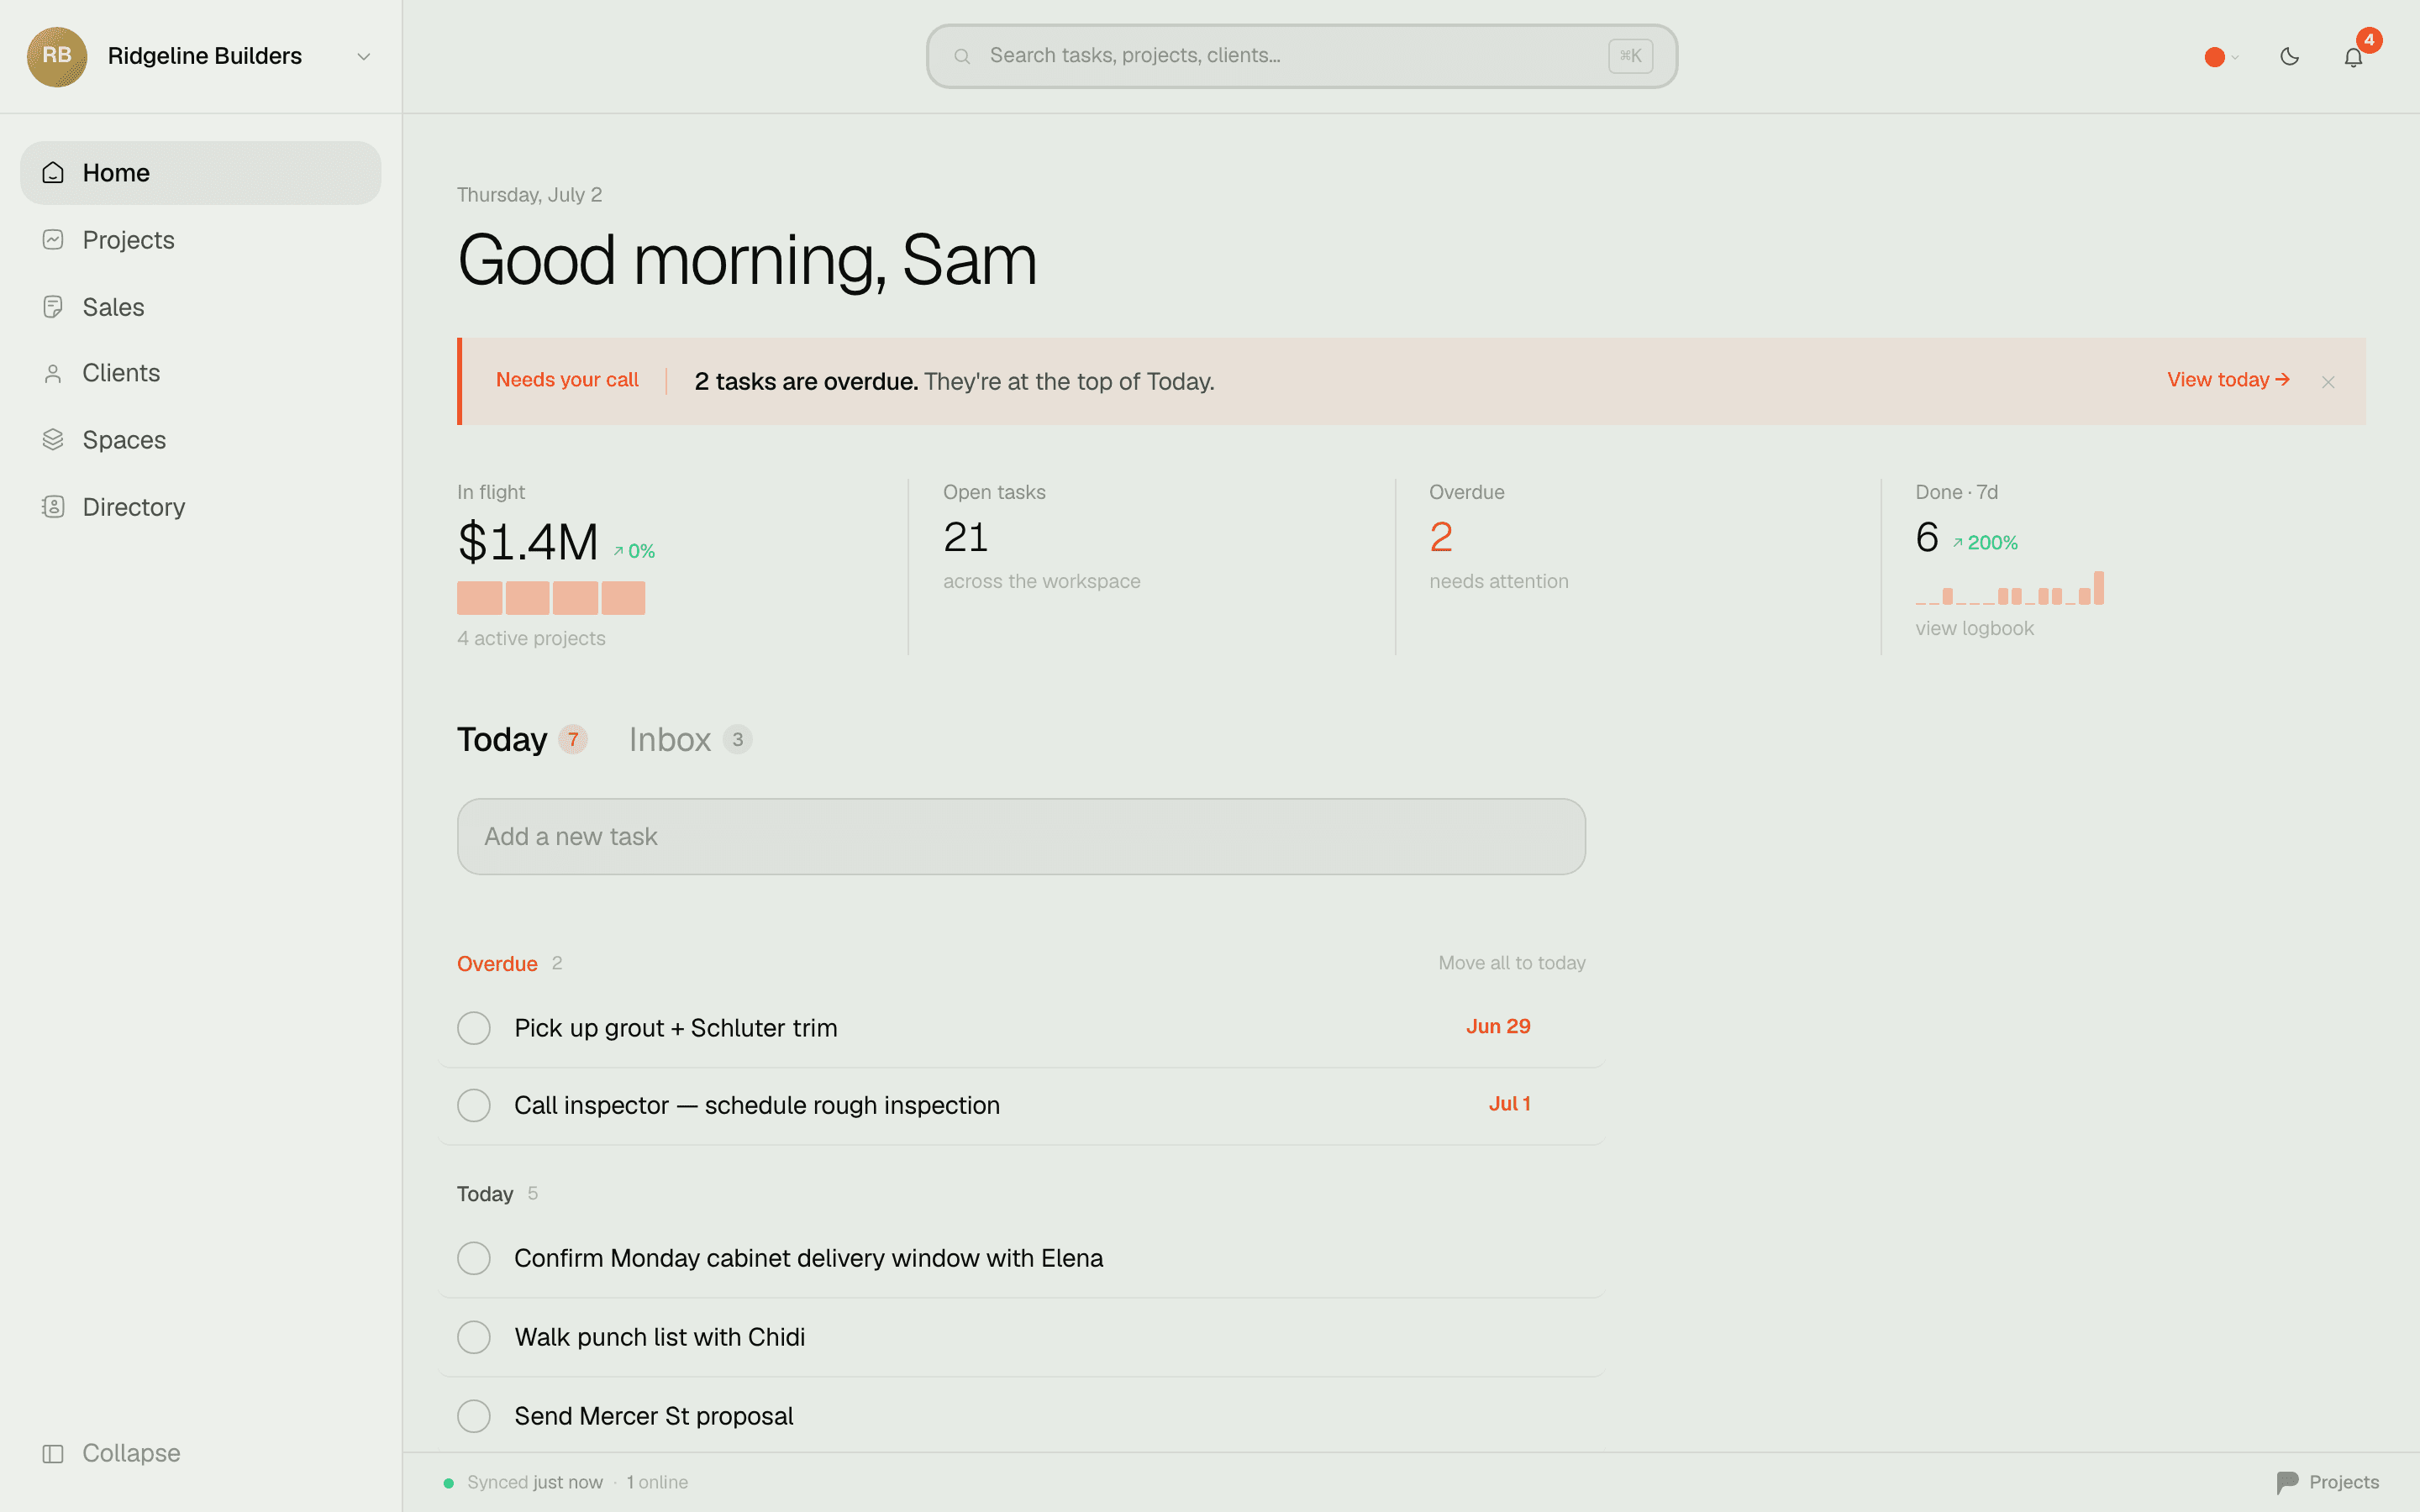
Task: Check off Call inspector task
Action: tap(474, 1106)
